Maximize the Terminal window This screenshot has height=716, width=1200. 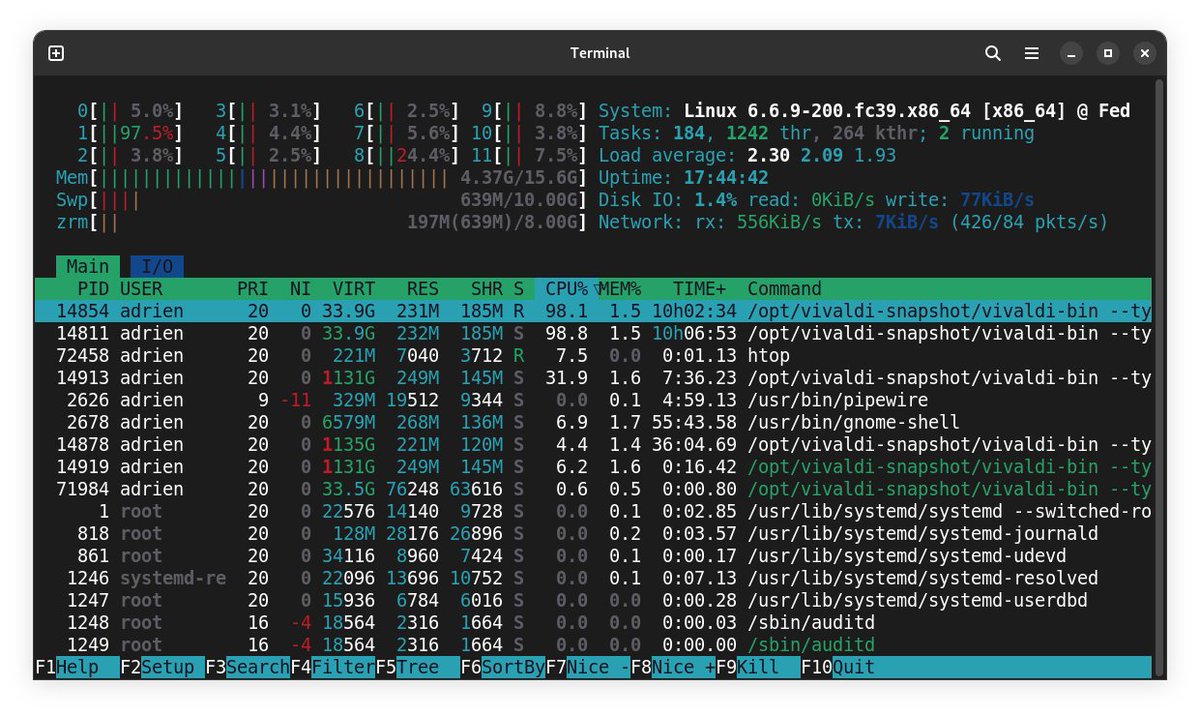[1108, 54]
